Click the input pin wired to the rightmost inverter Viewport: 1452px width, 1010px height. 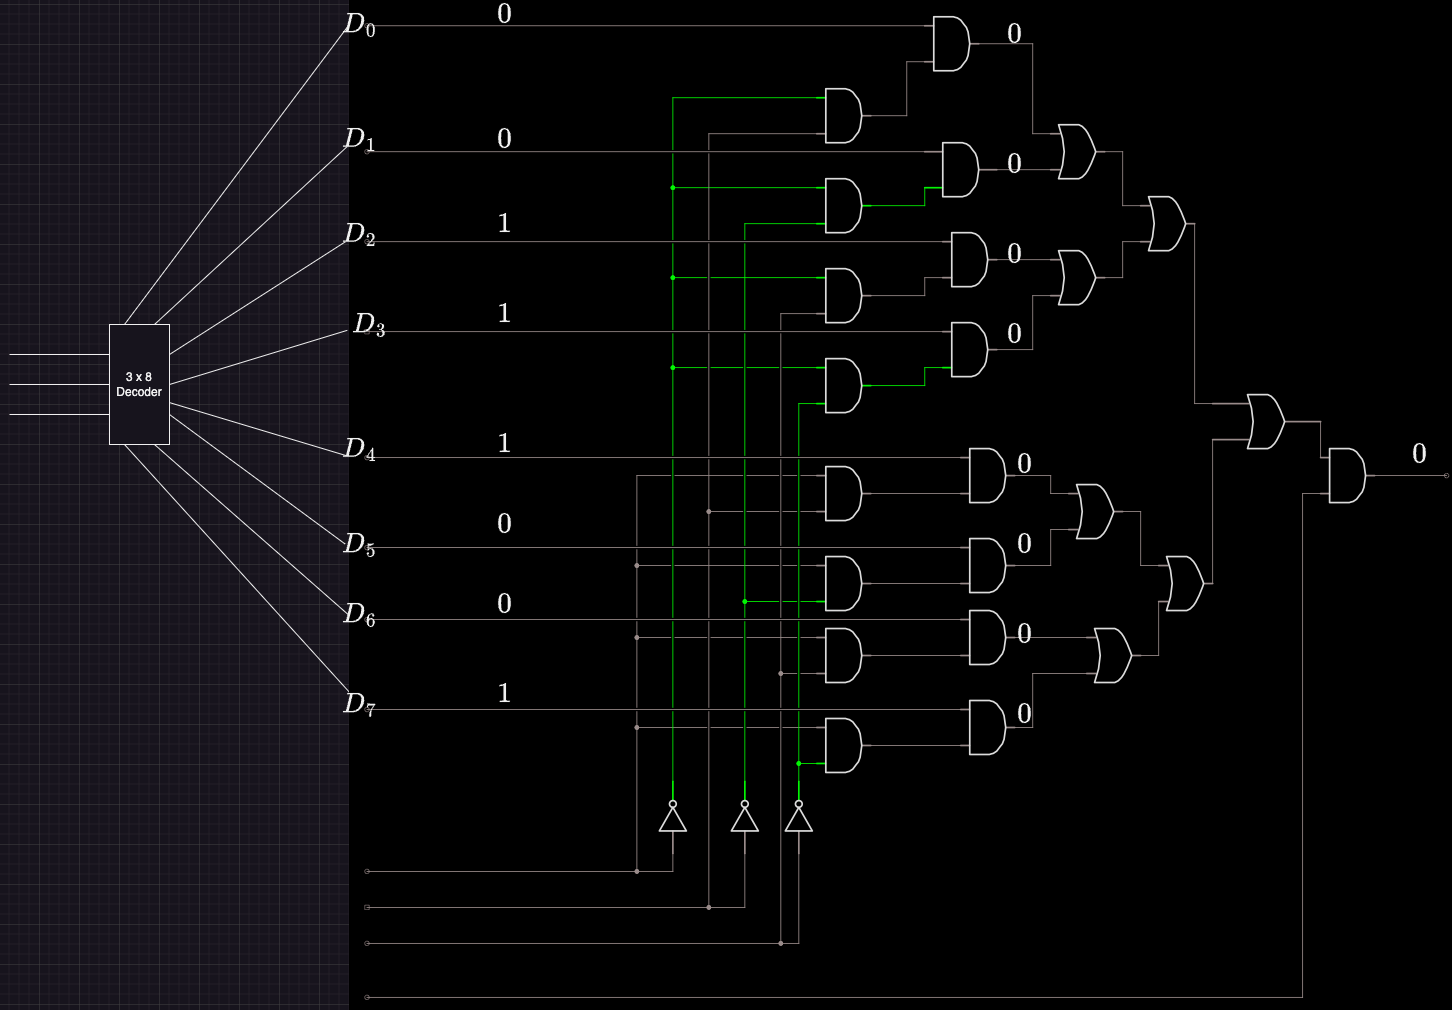367,943
